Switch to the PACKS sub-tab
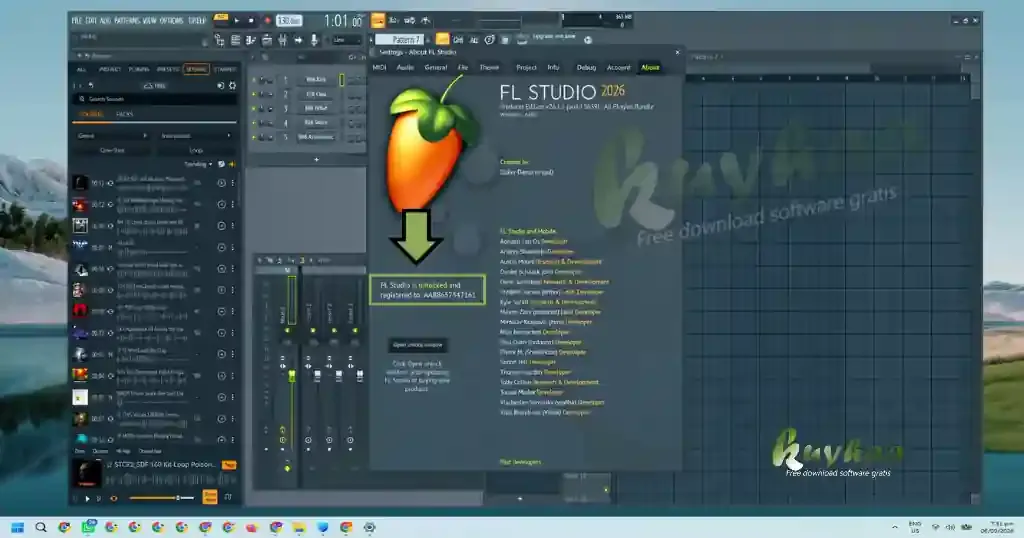The height and width of the screenshot is (538, 1024). 124,114
